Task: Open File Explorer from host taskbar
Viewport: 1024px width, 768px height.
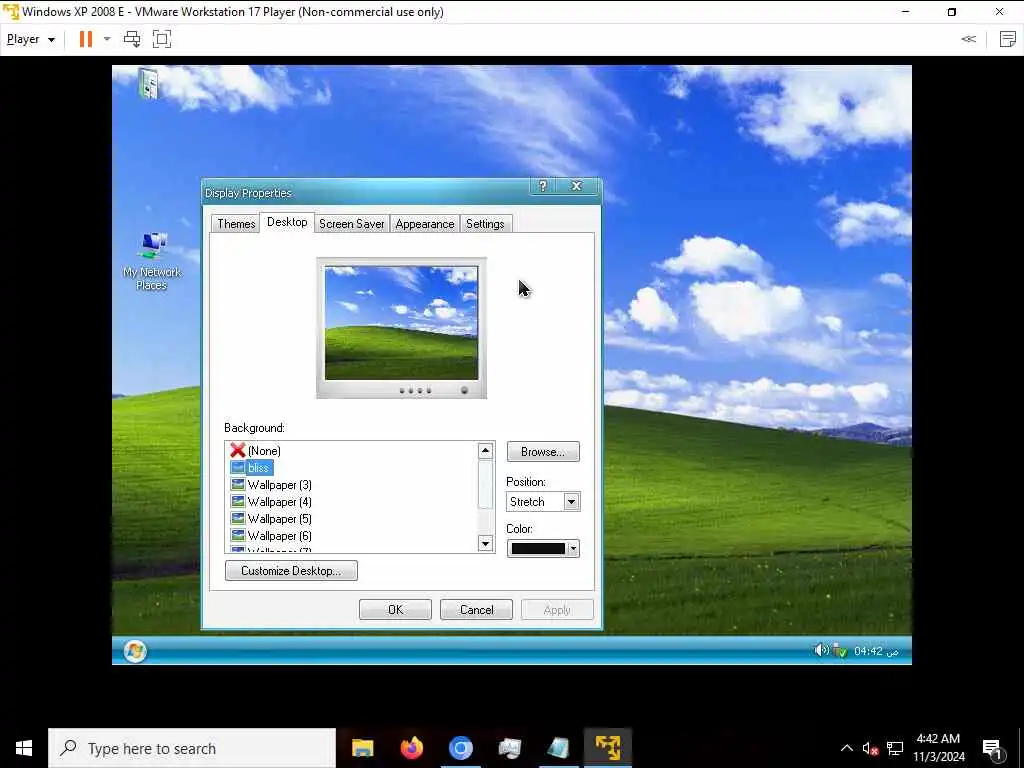Action: pos(362,748)
